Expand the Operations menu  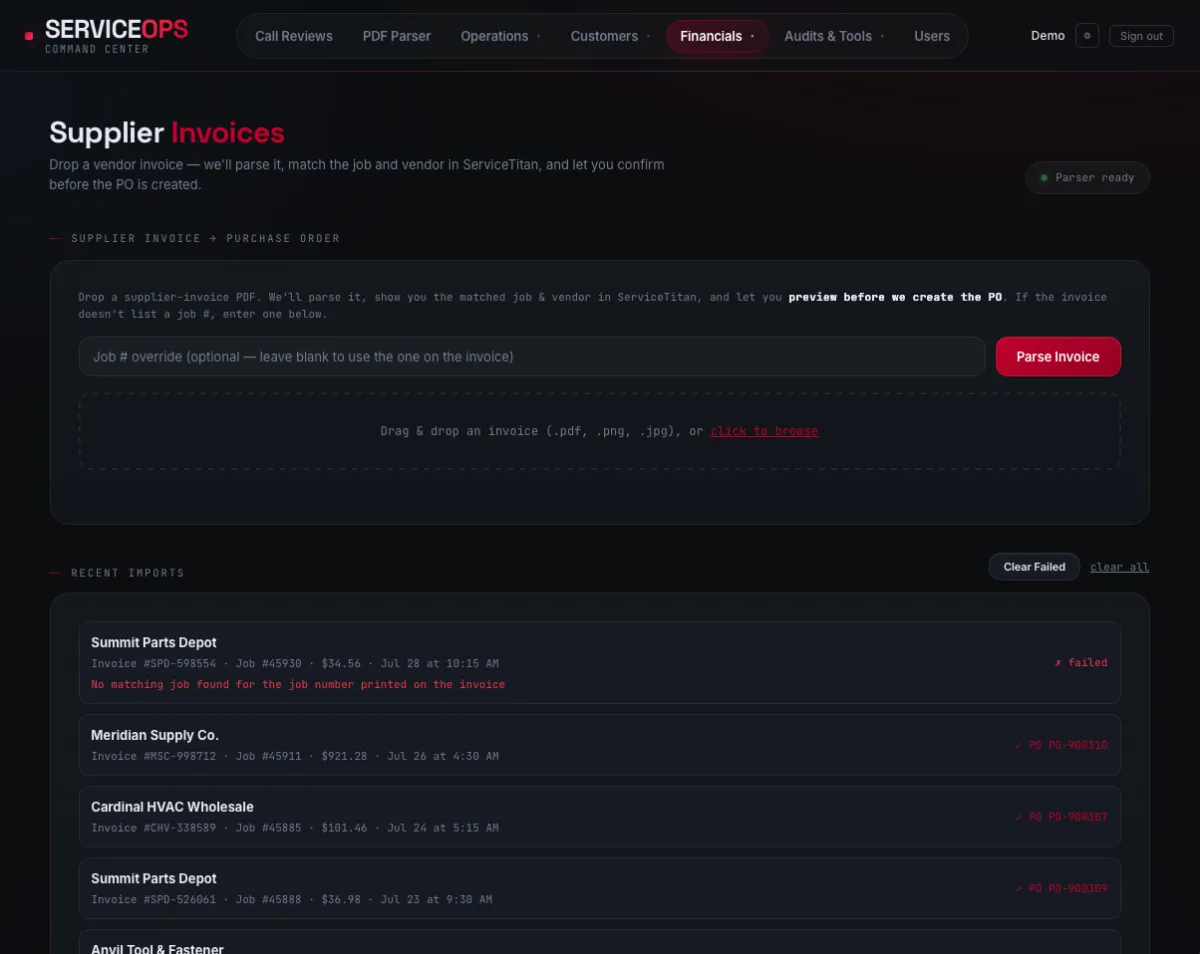click(500, 36)
